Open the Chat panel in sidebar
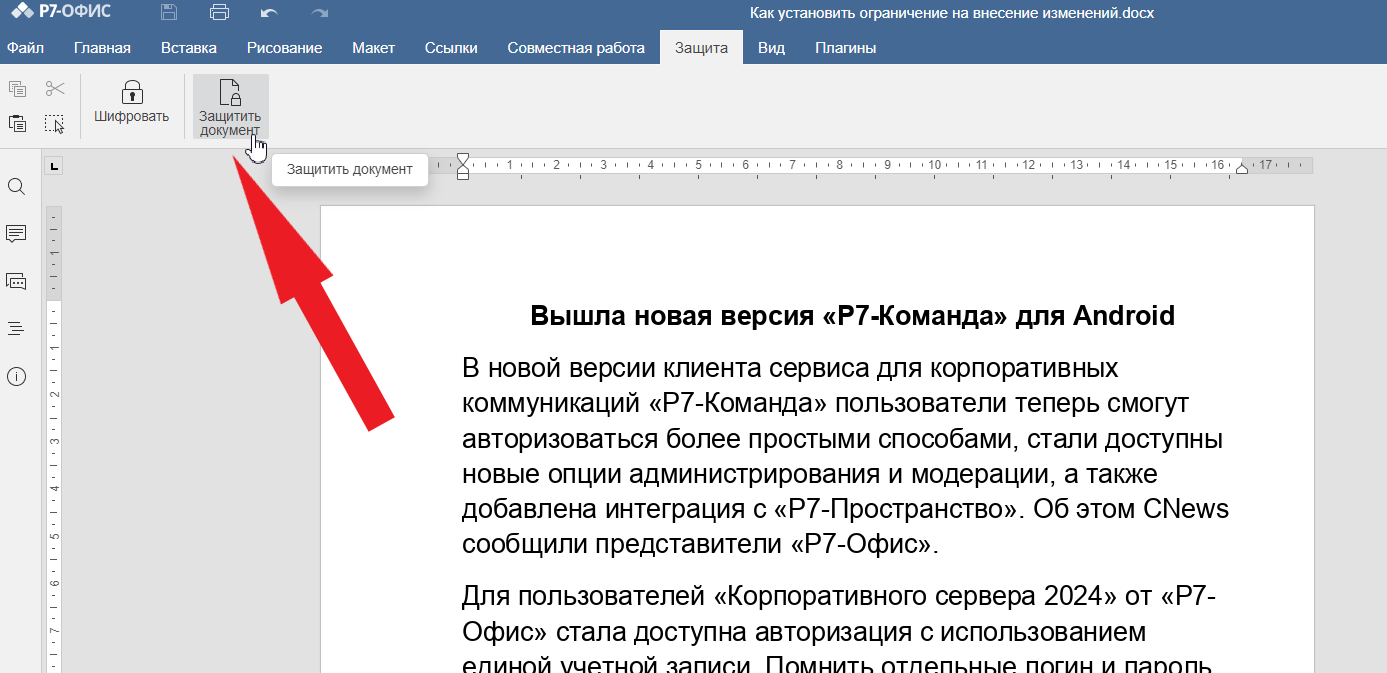1387x673 pixels. point(17,281)
